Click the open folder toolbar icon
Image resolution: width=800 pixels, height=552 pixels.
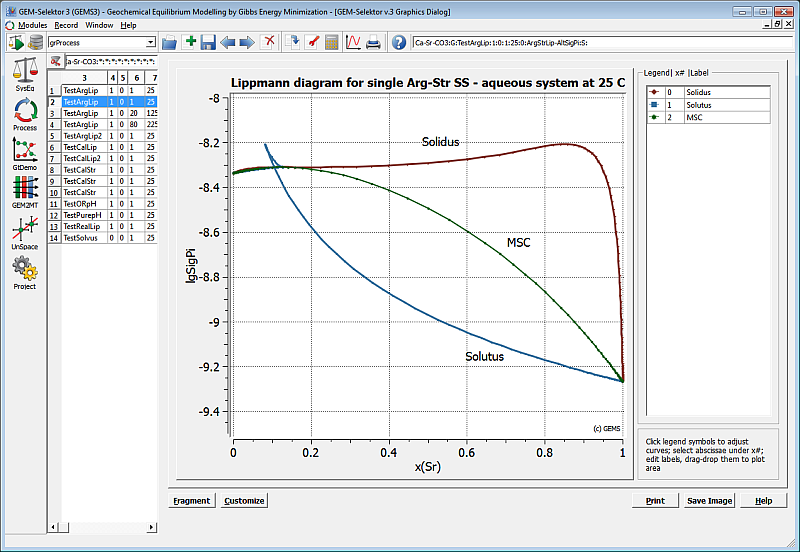click(x=169, y=42)
